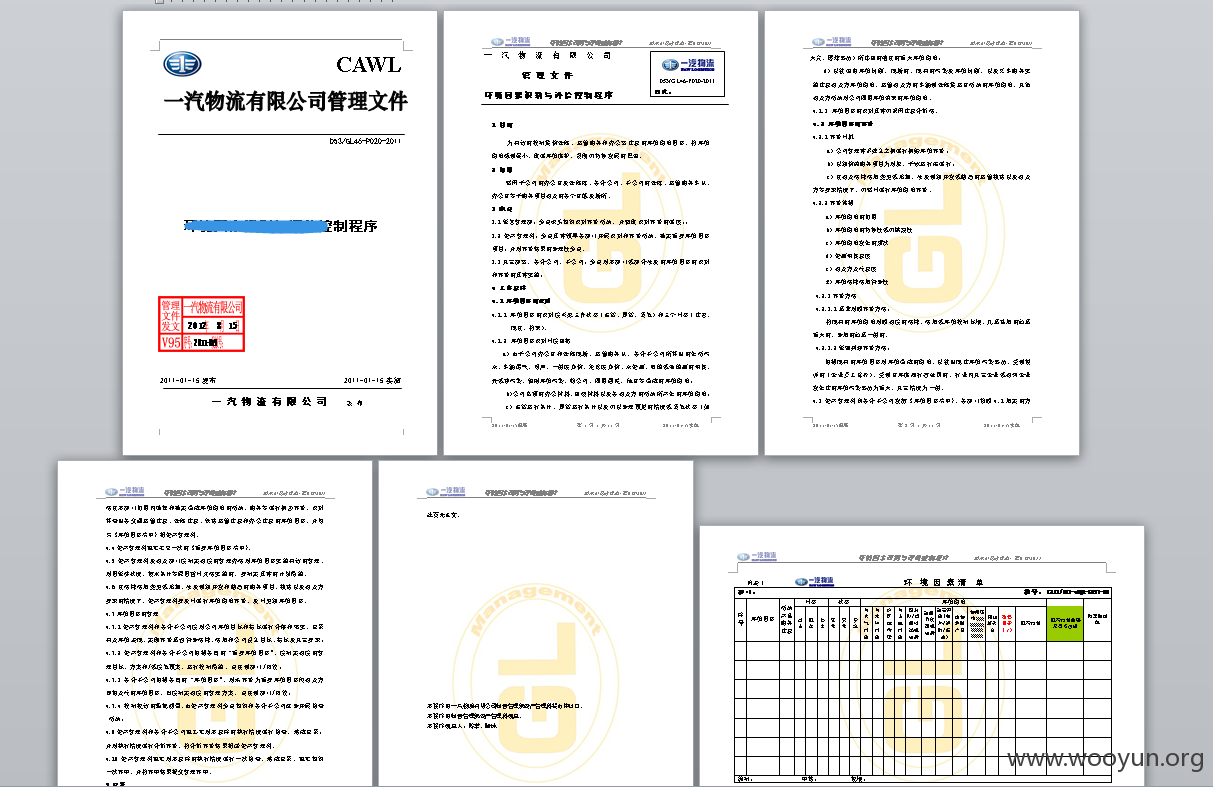Click the '管理文件' heading on page two
1213x787 pixels.
(x=547, y=75)
